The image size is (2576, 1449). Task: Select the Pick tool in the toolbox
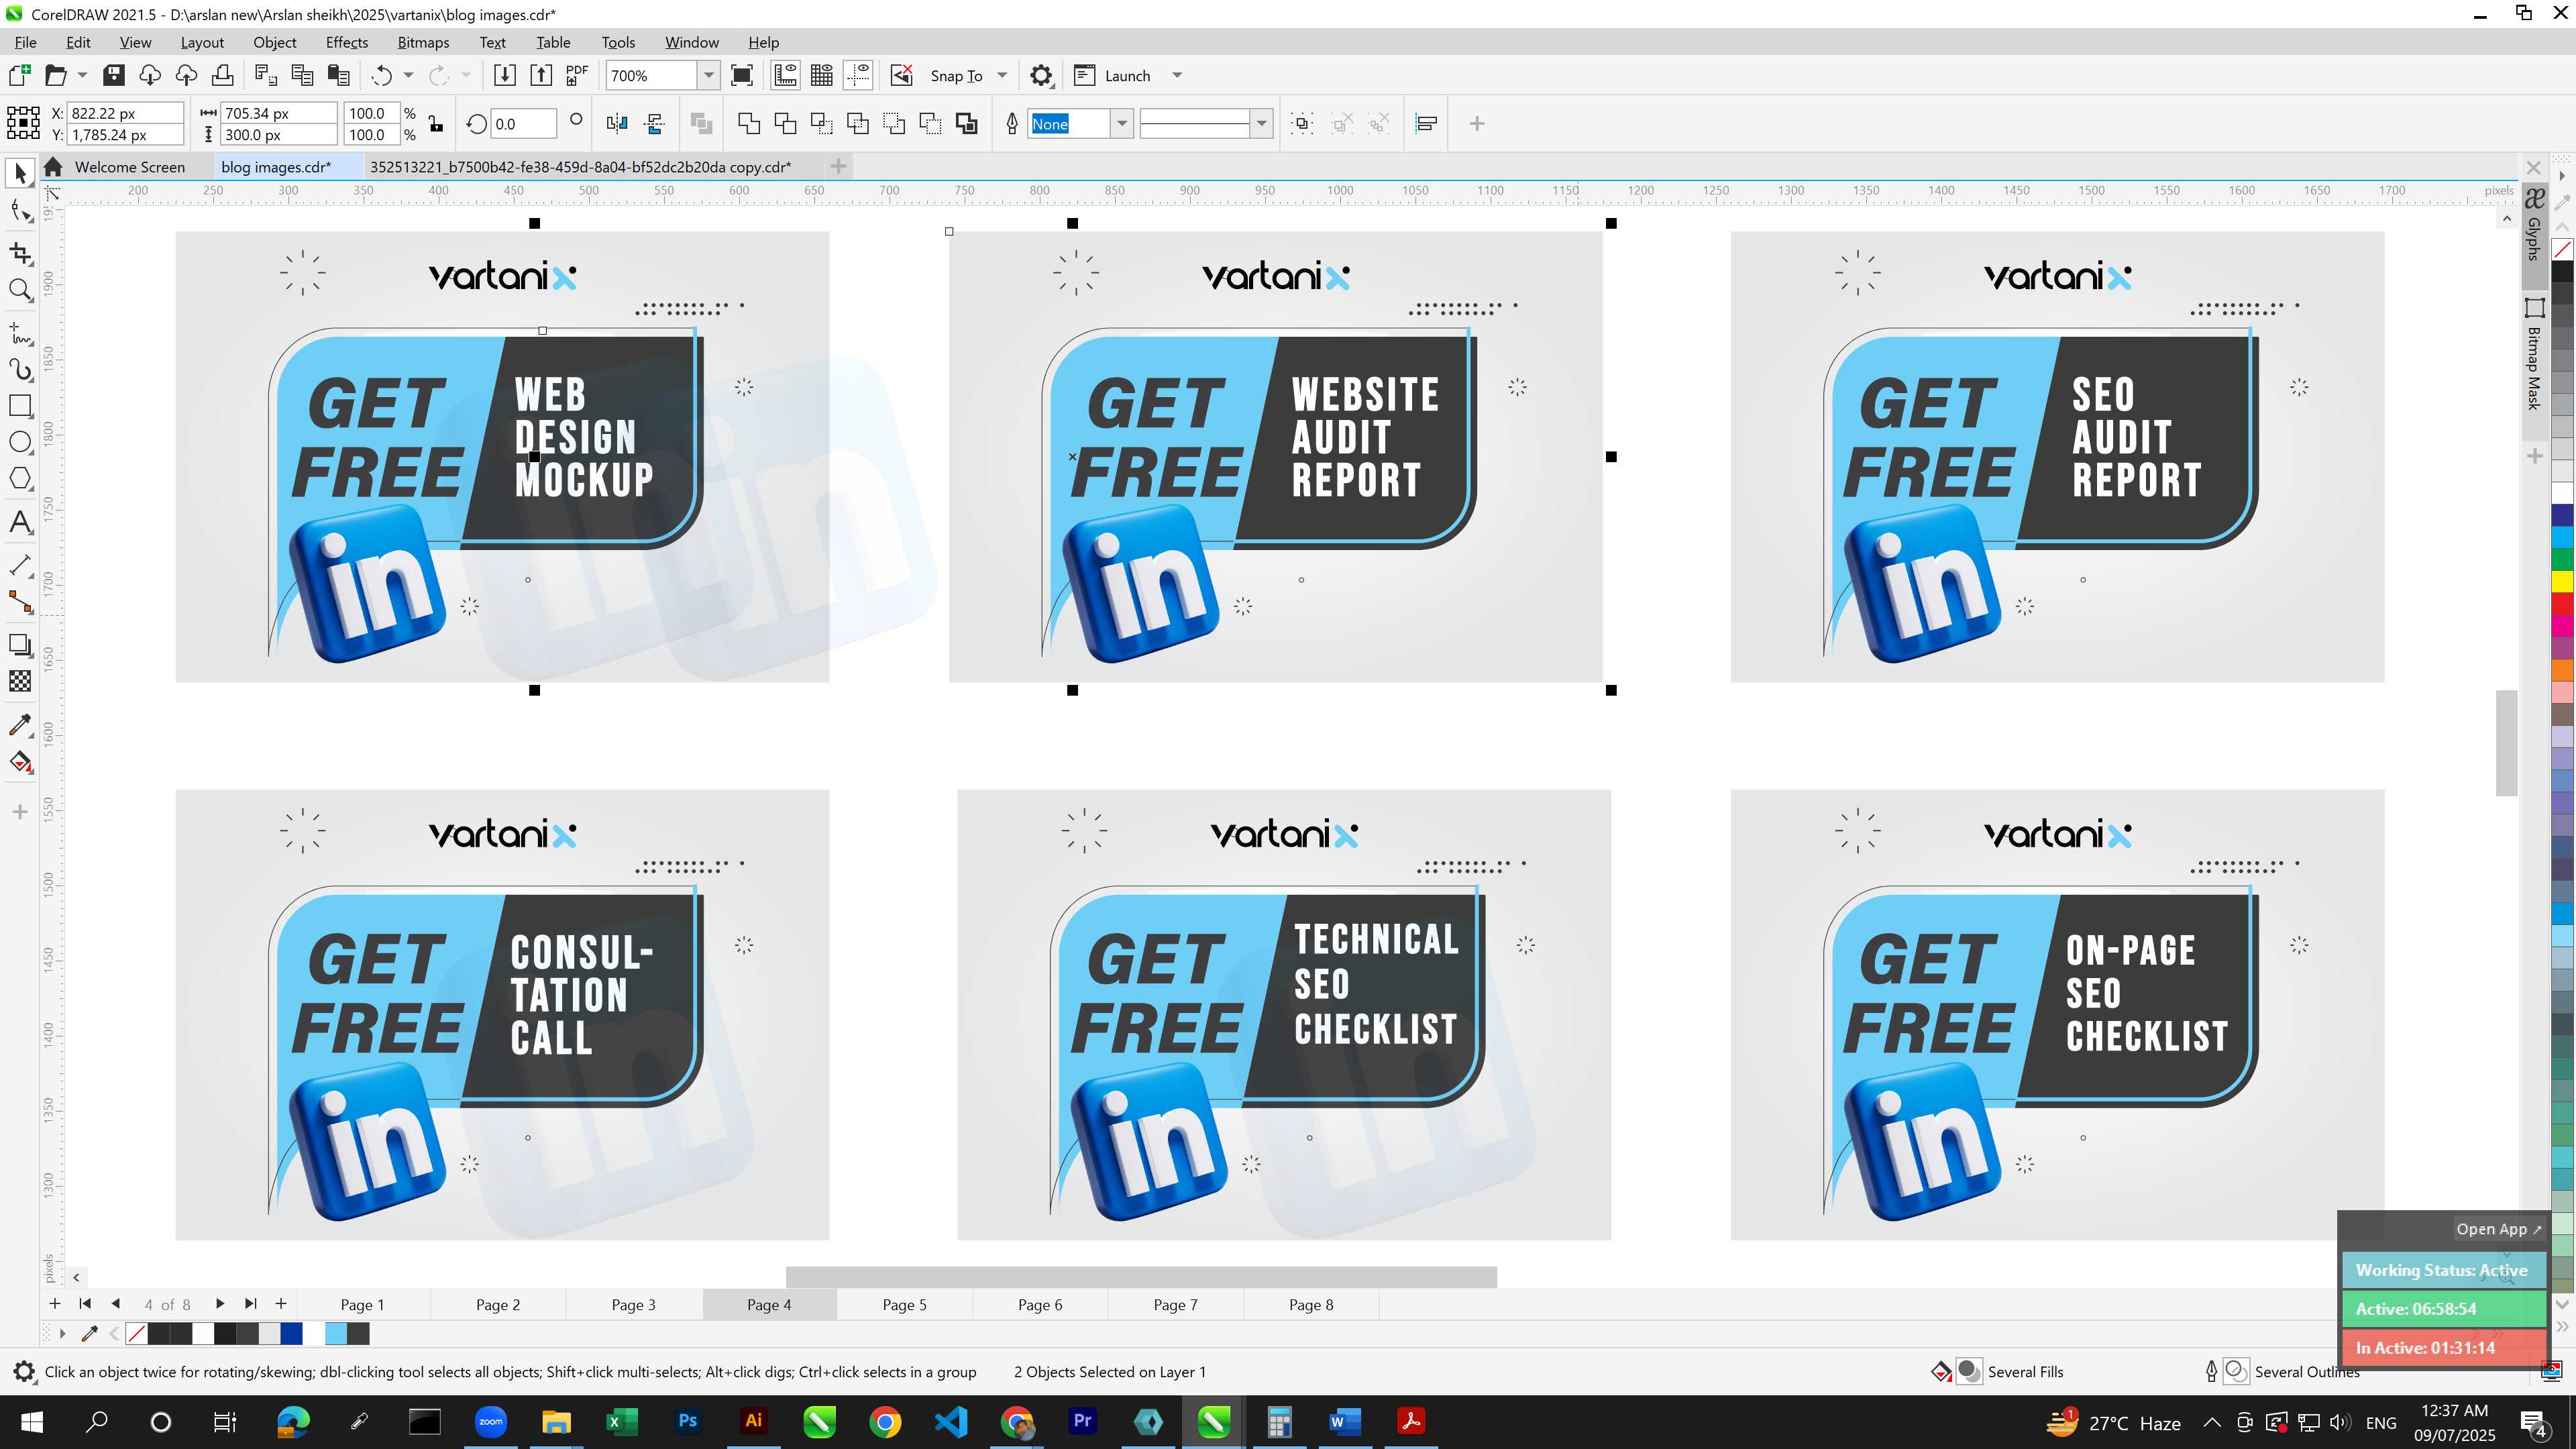[x=20, y=174]
